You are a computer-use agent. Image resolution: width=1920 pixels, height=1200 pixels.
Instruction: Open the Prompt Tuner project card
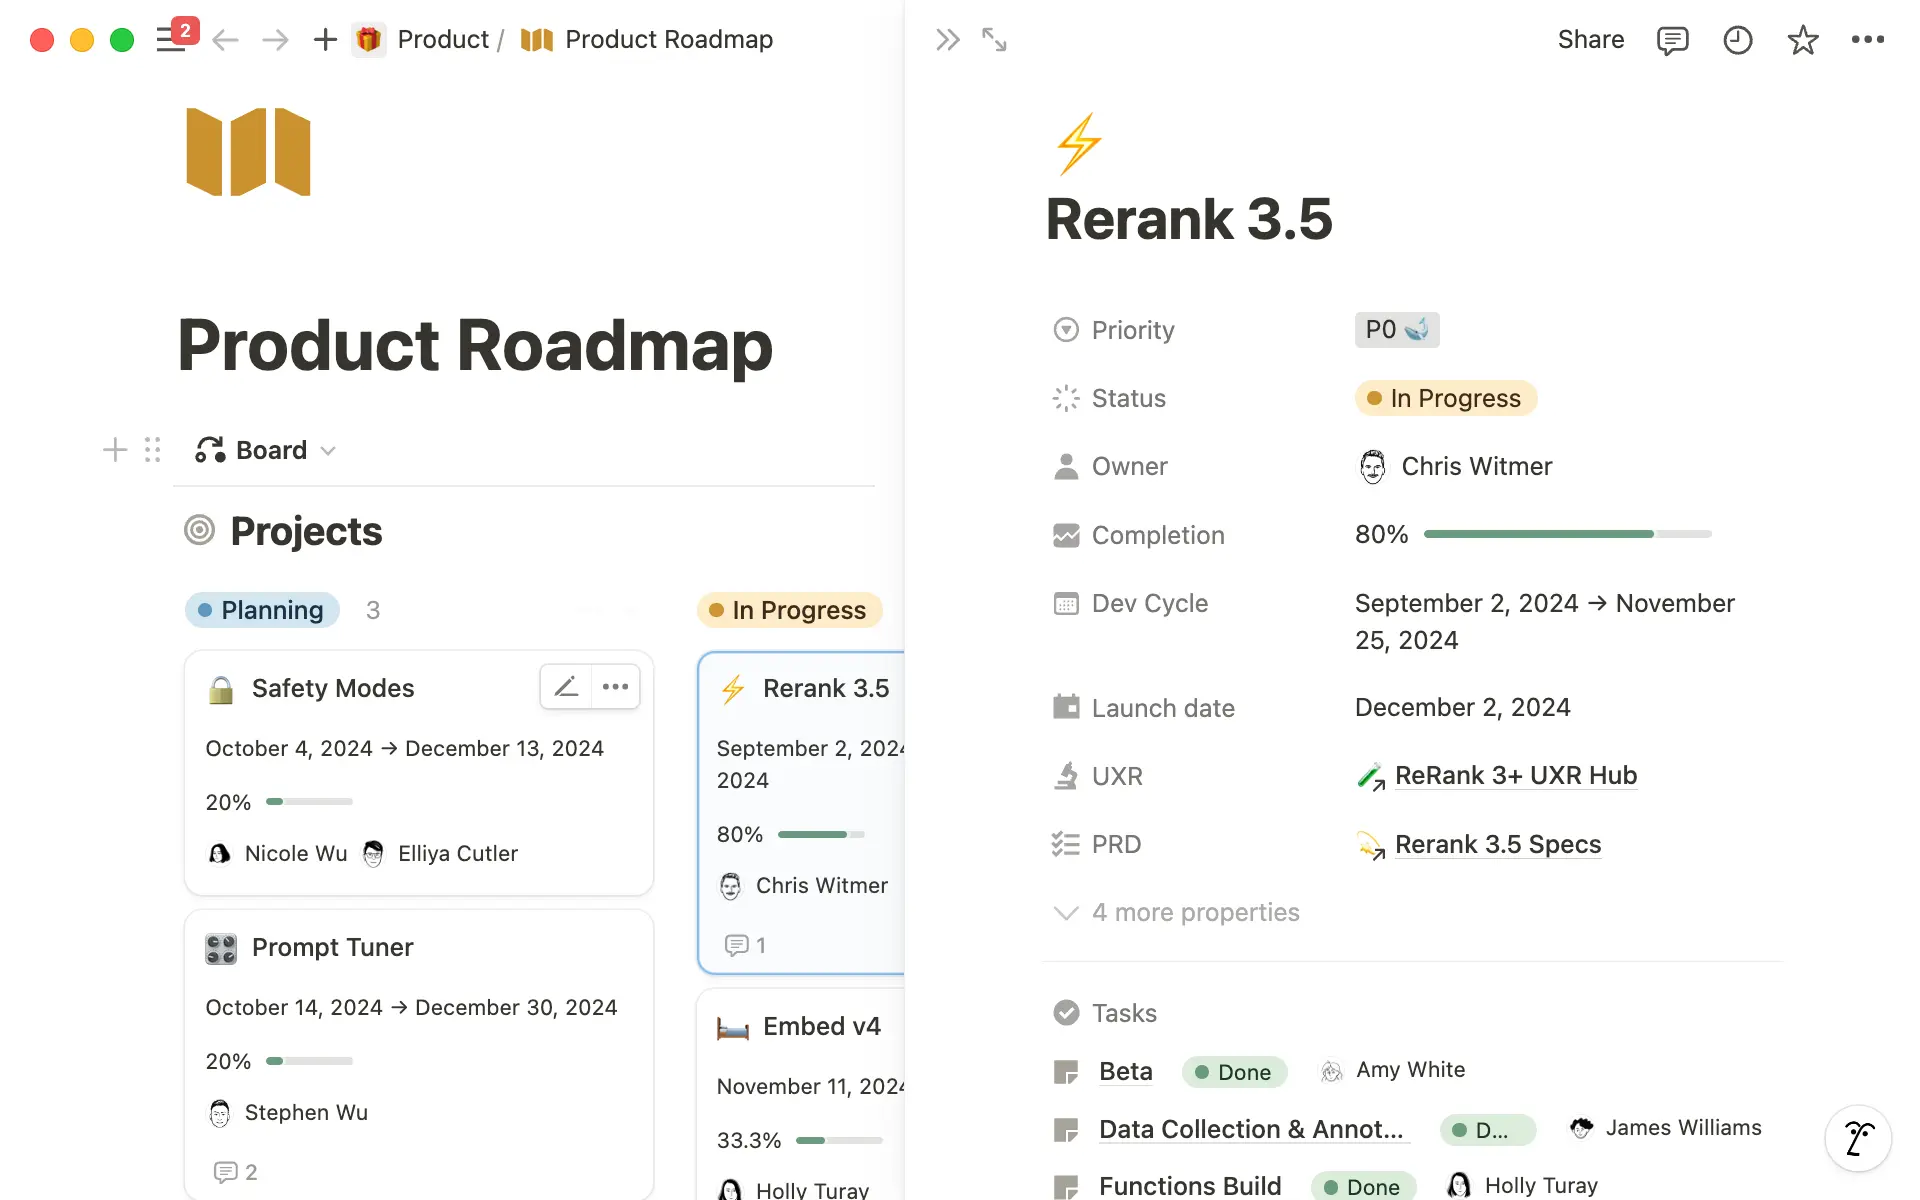point(332,947)
